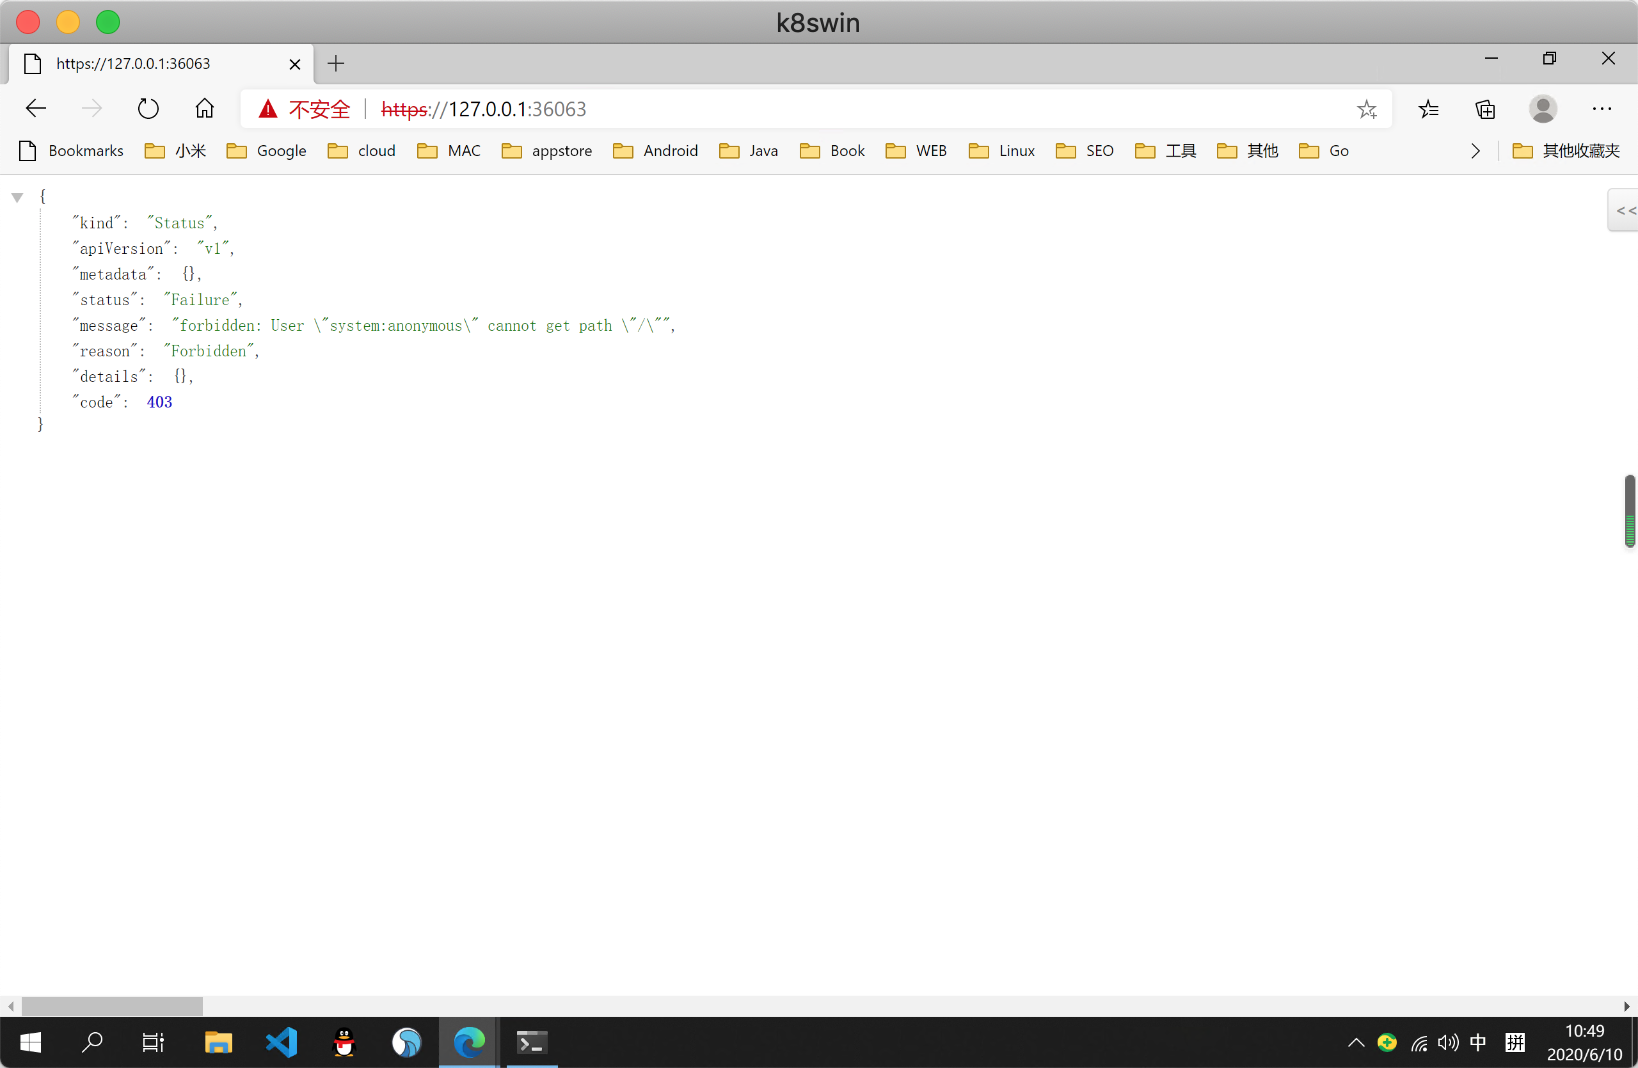Open File Explorer from taskbar

pyautogui.click(x=218, y=1043)
